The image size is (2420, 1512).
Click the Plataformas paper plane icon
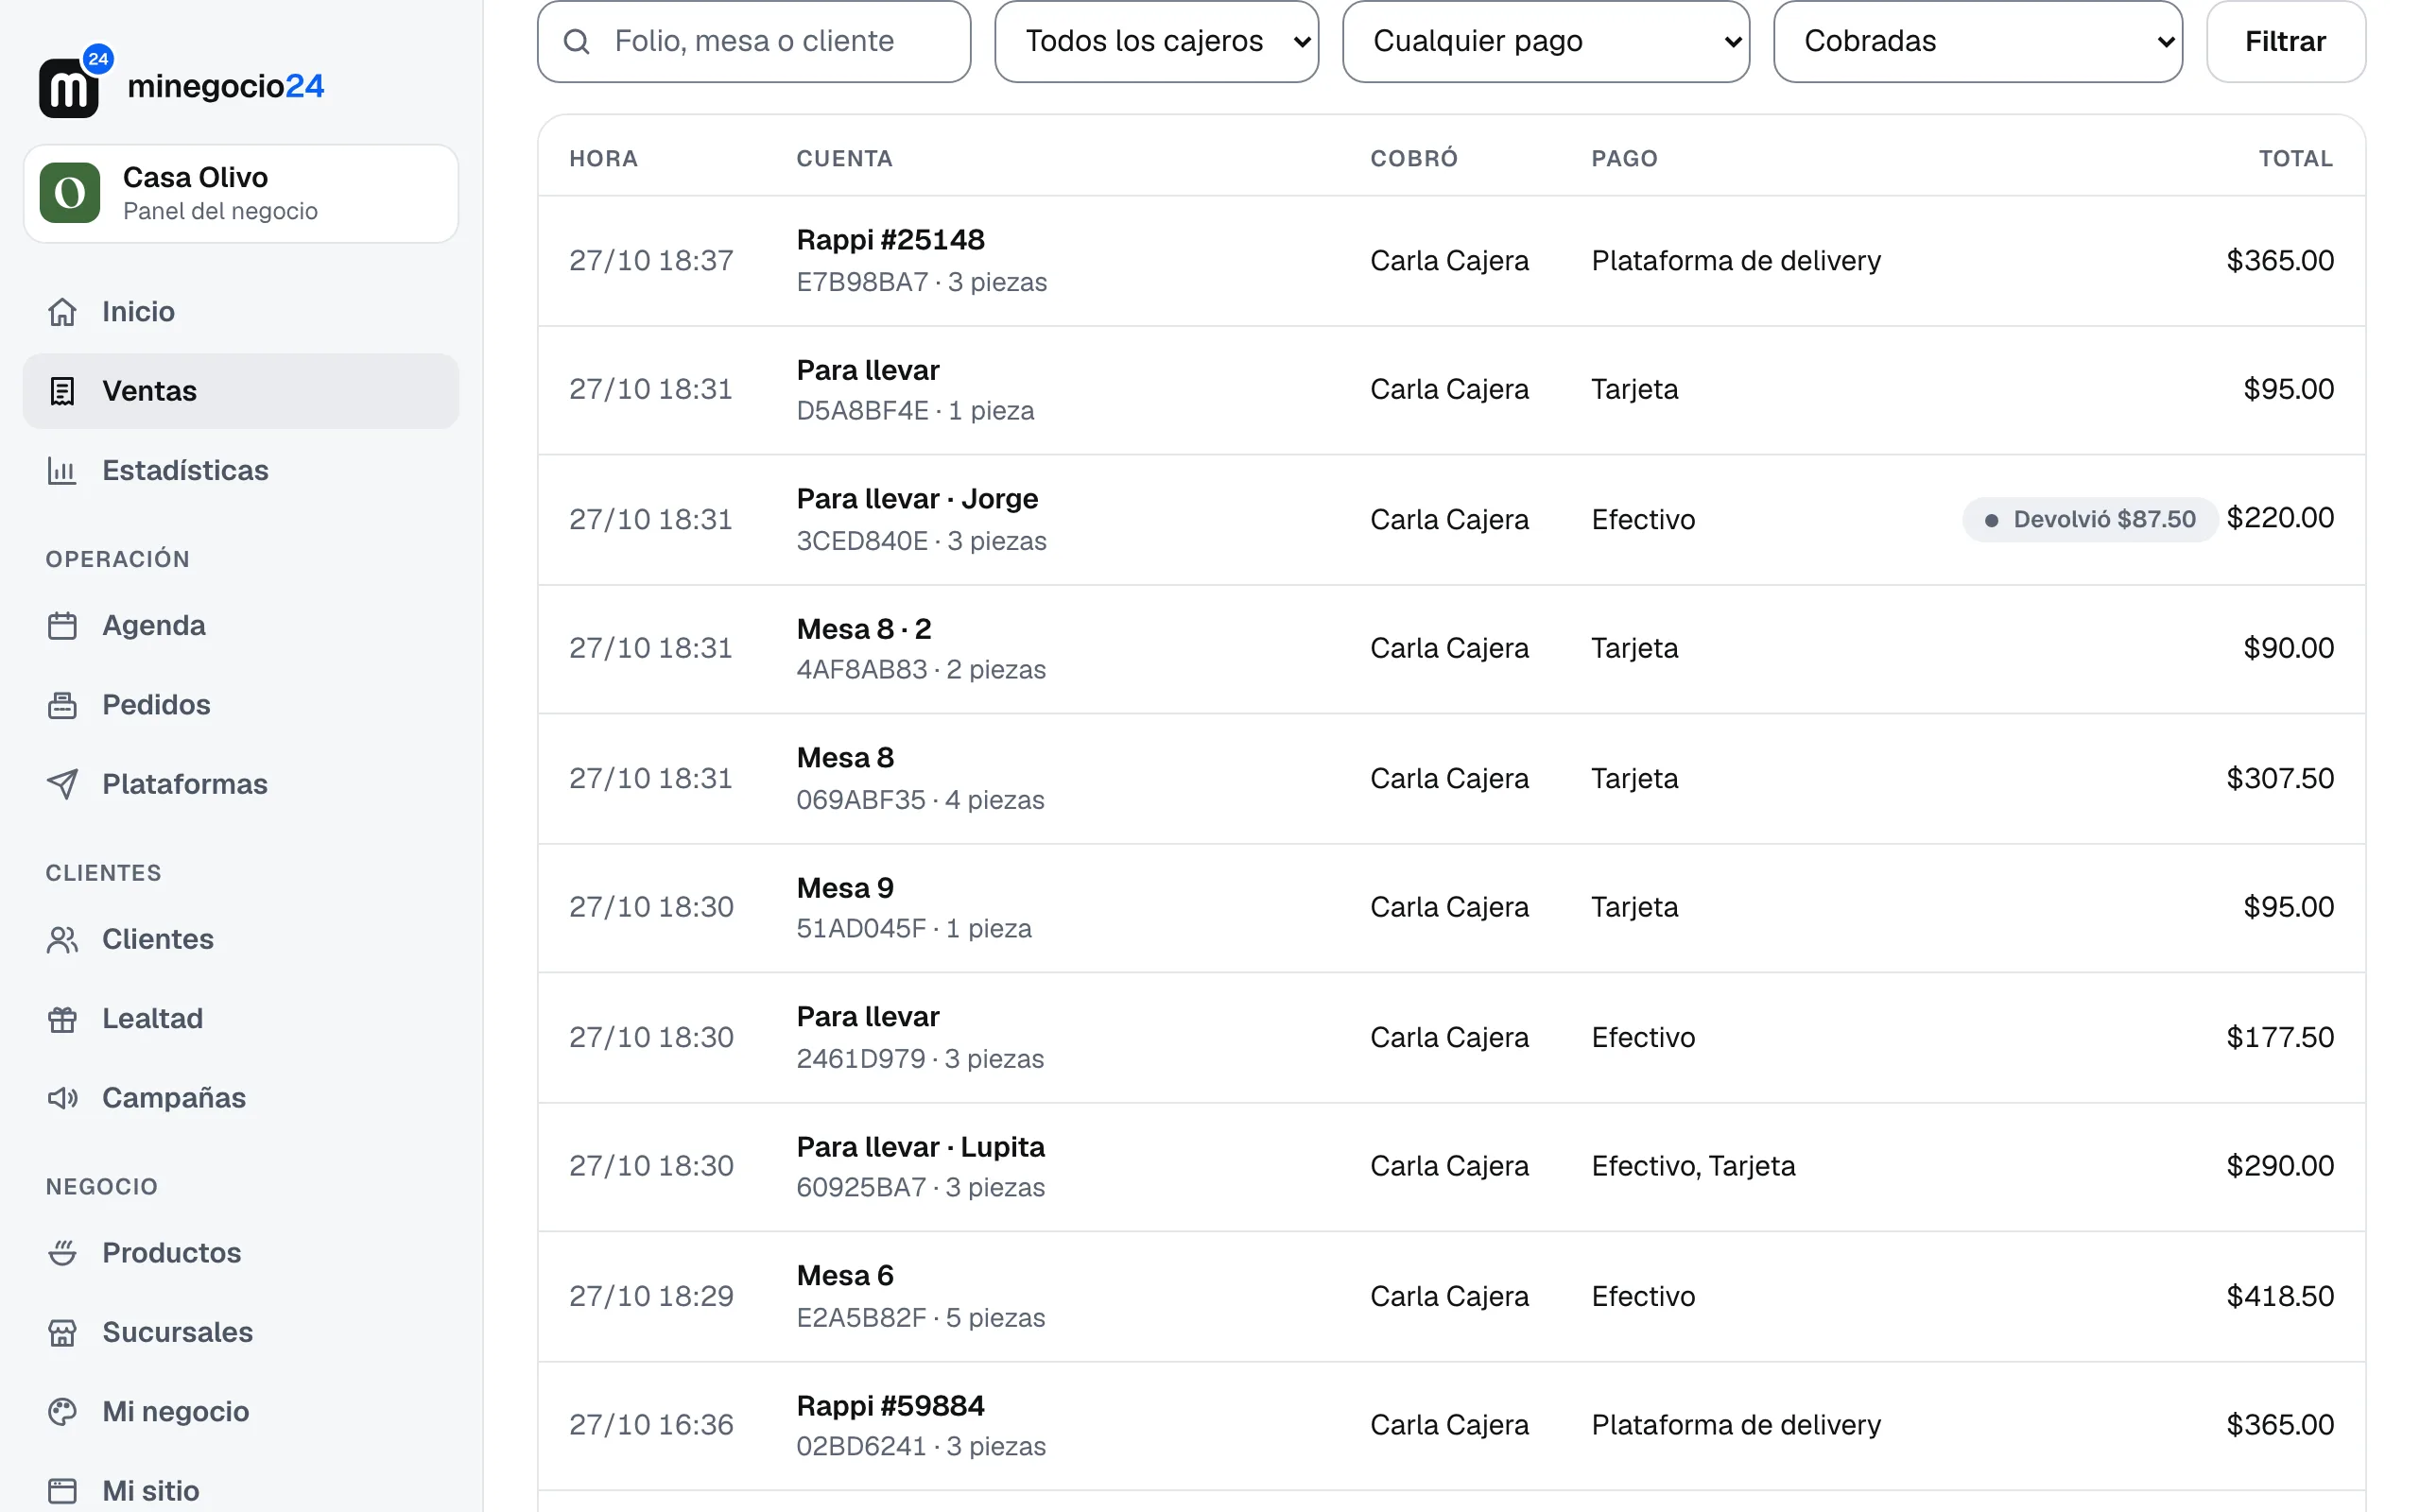tap(62, 784)
